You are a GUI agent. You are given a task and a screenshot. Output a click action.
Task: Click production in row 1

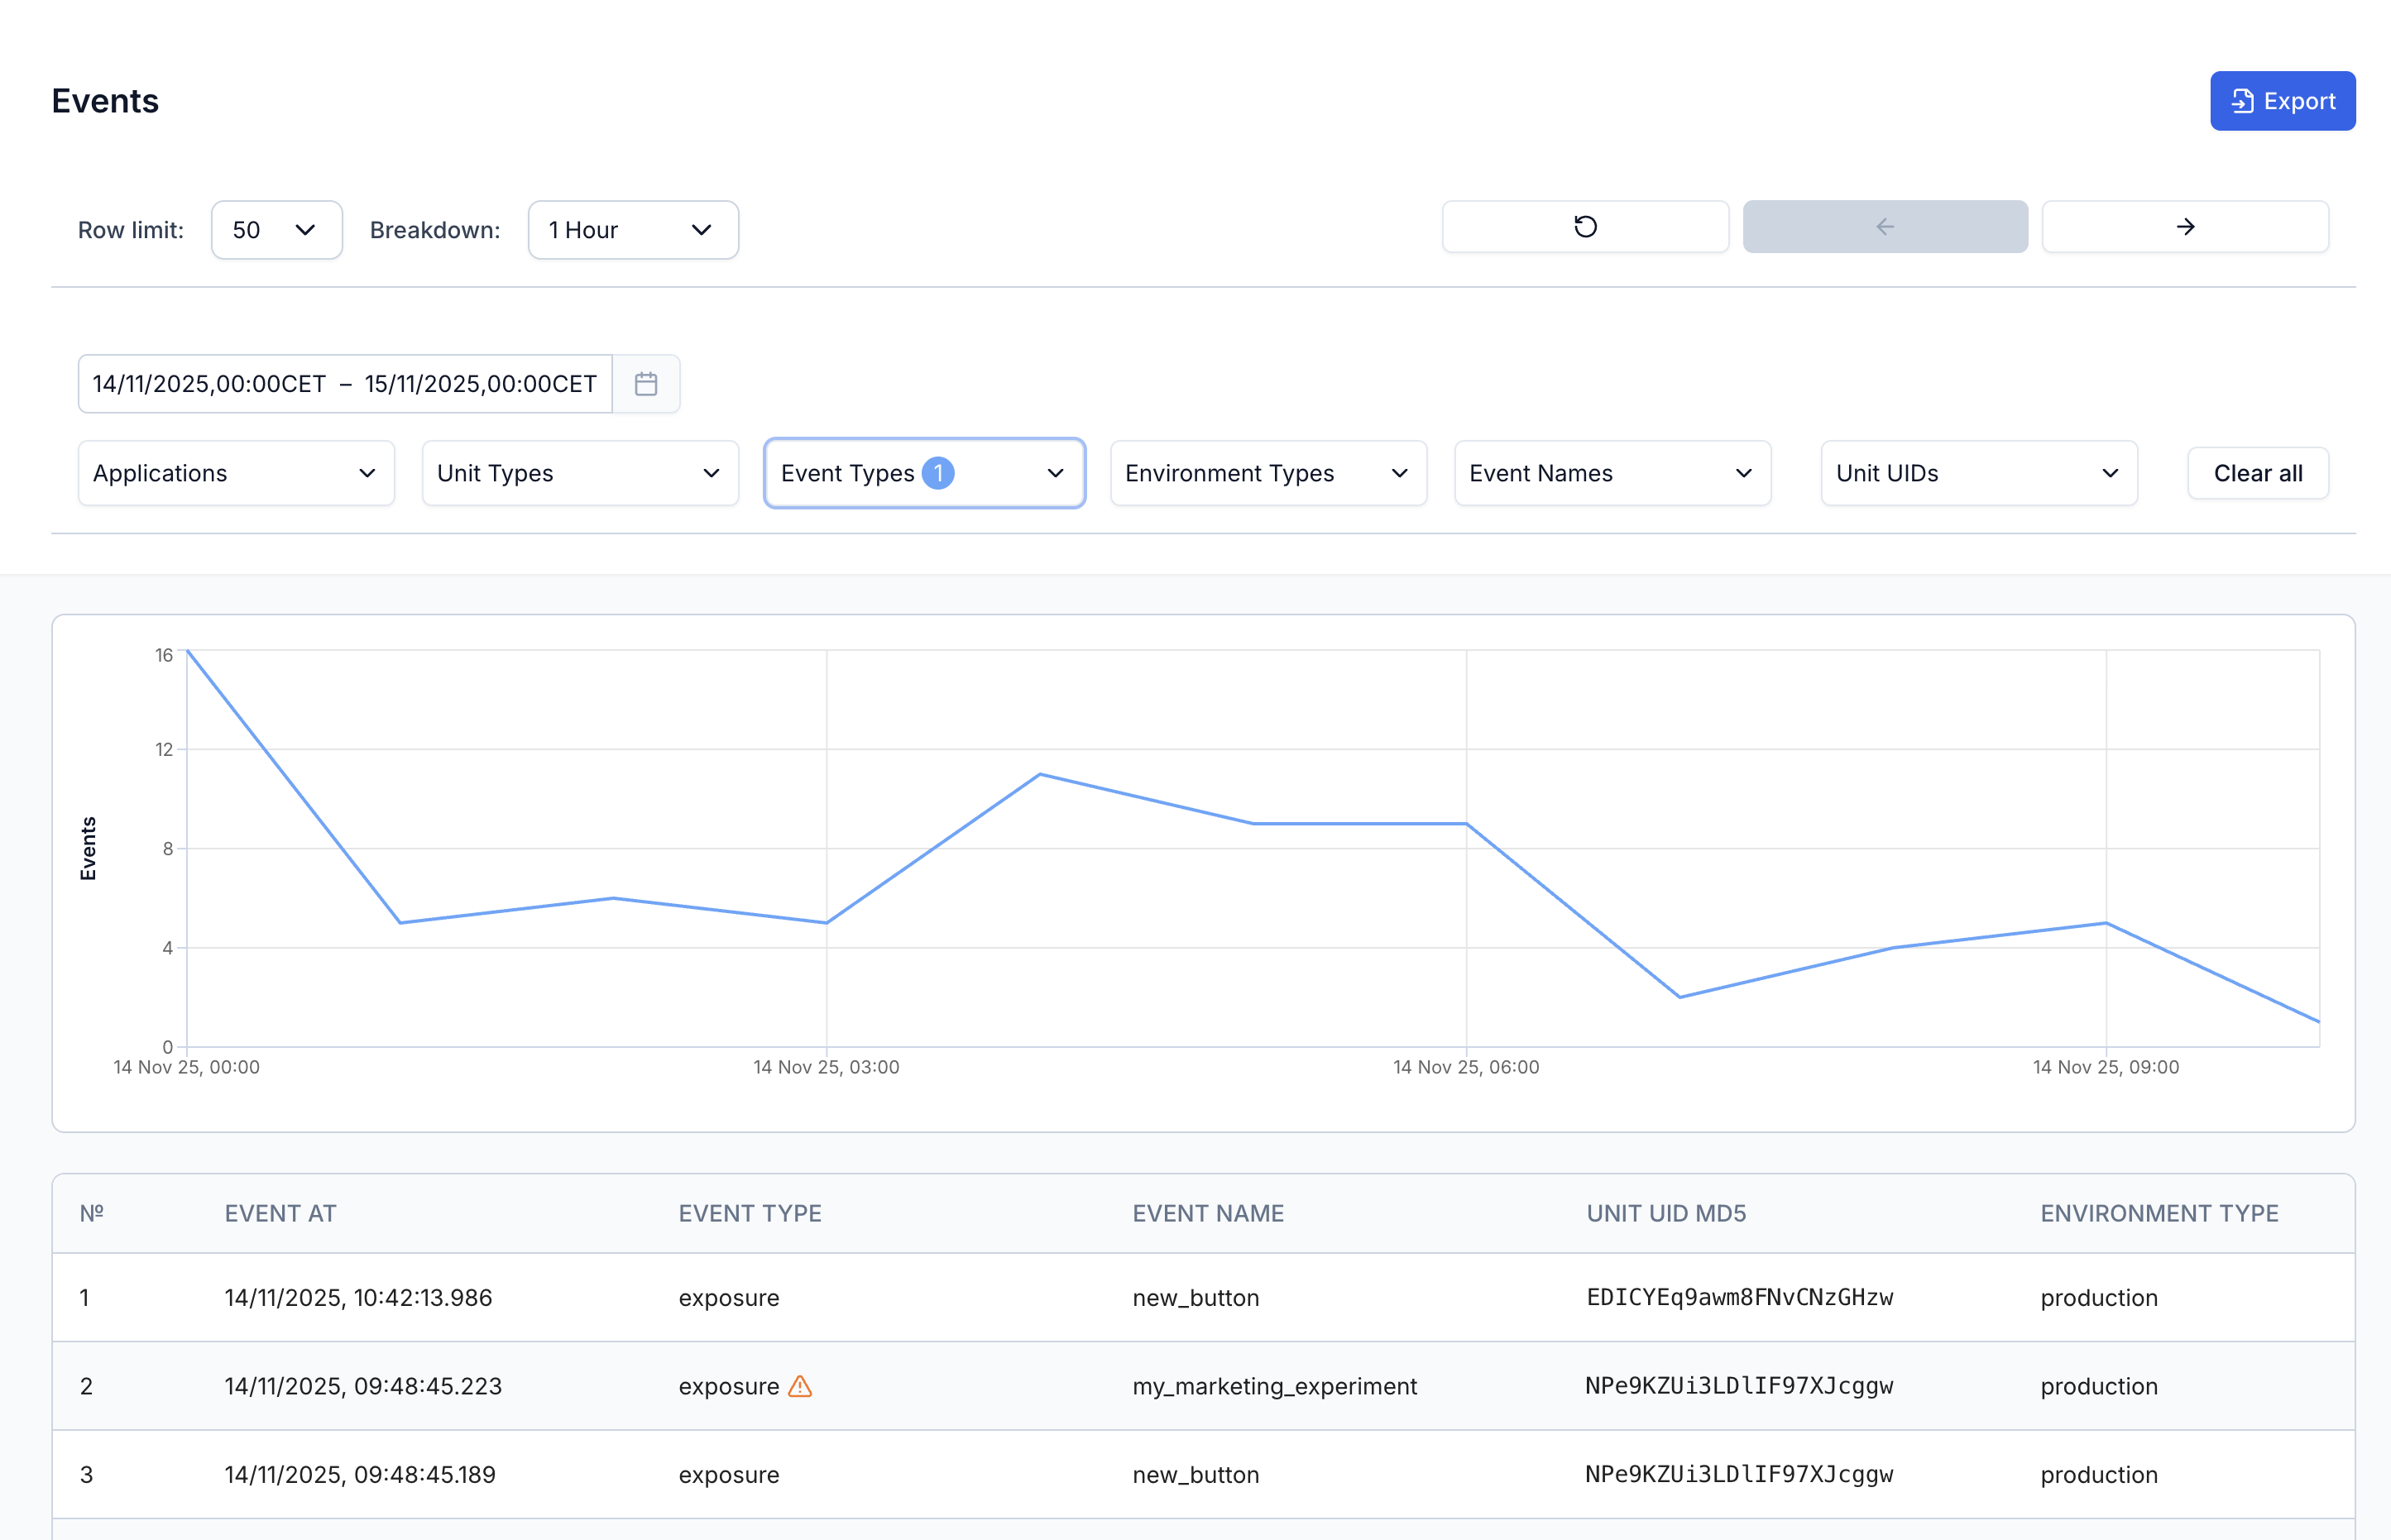(2099, 1298)
